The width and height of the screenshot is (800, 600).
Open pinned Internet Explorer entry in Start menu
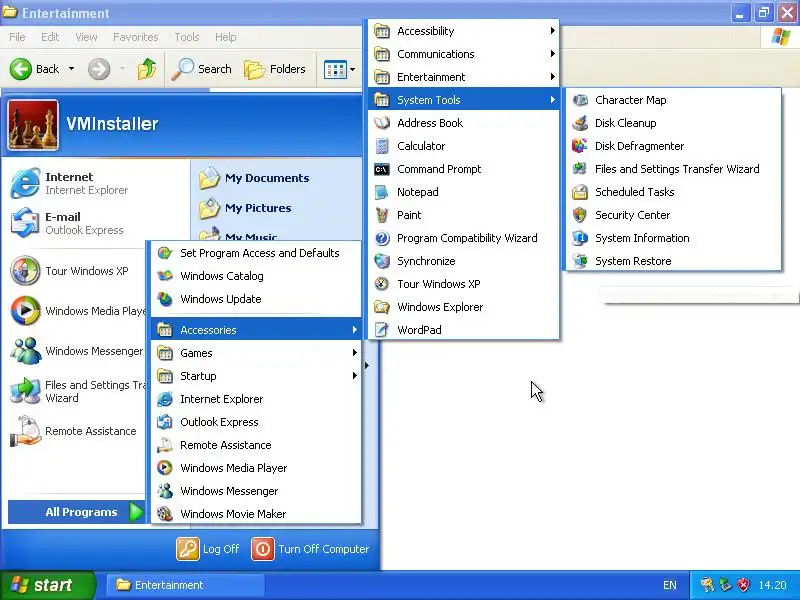point(69,183)
